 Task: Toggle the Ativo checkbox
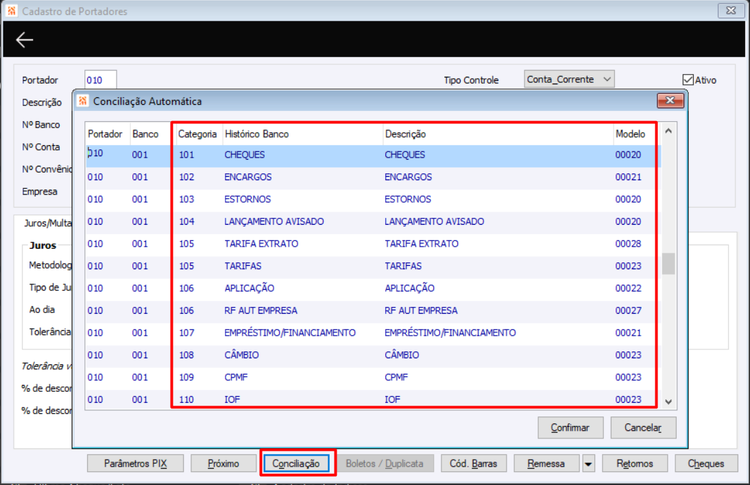point(688,80)
